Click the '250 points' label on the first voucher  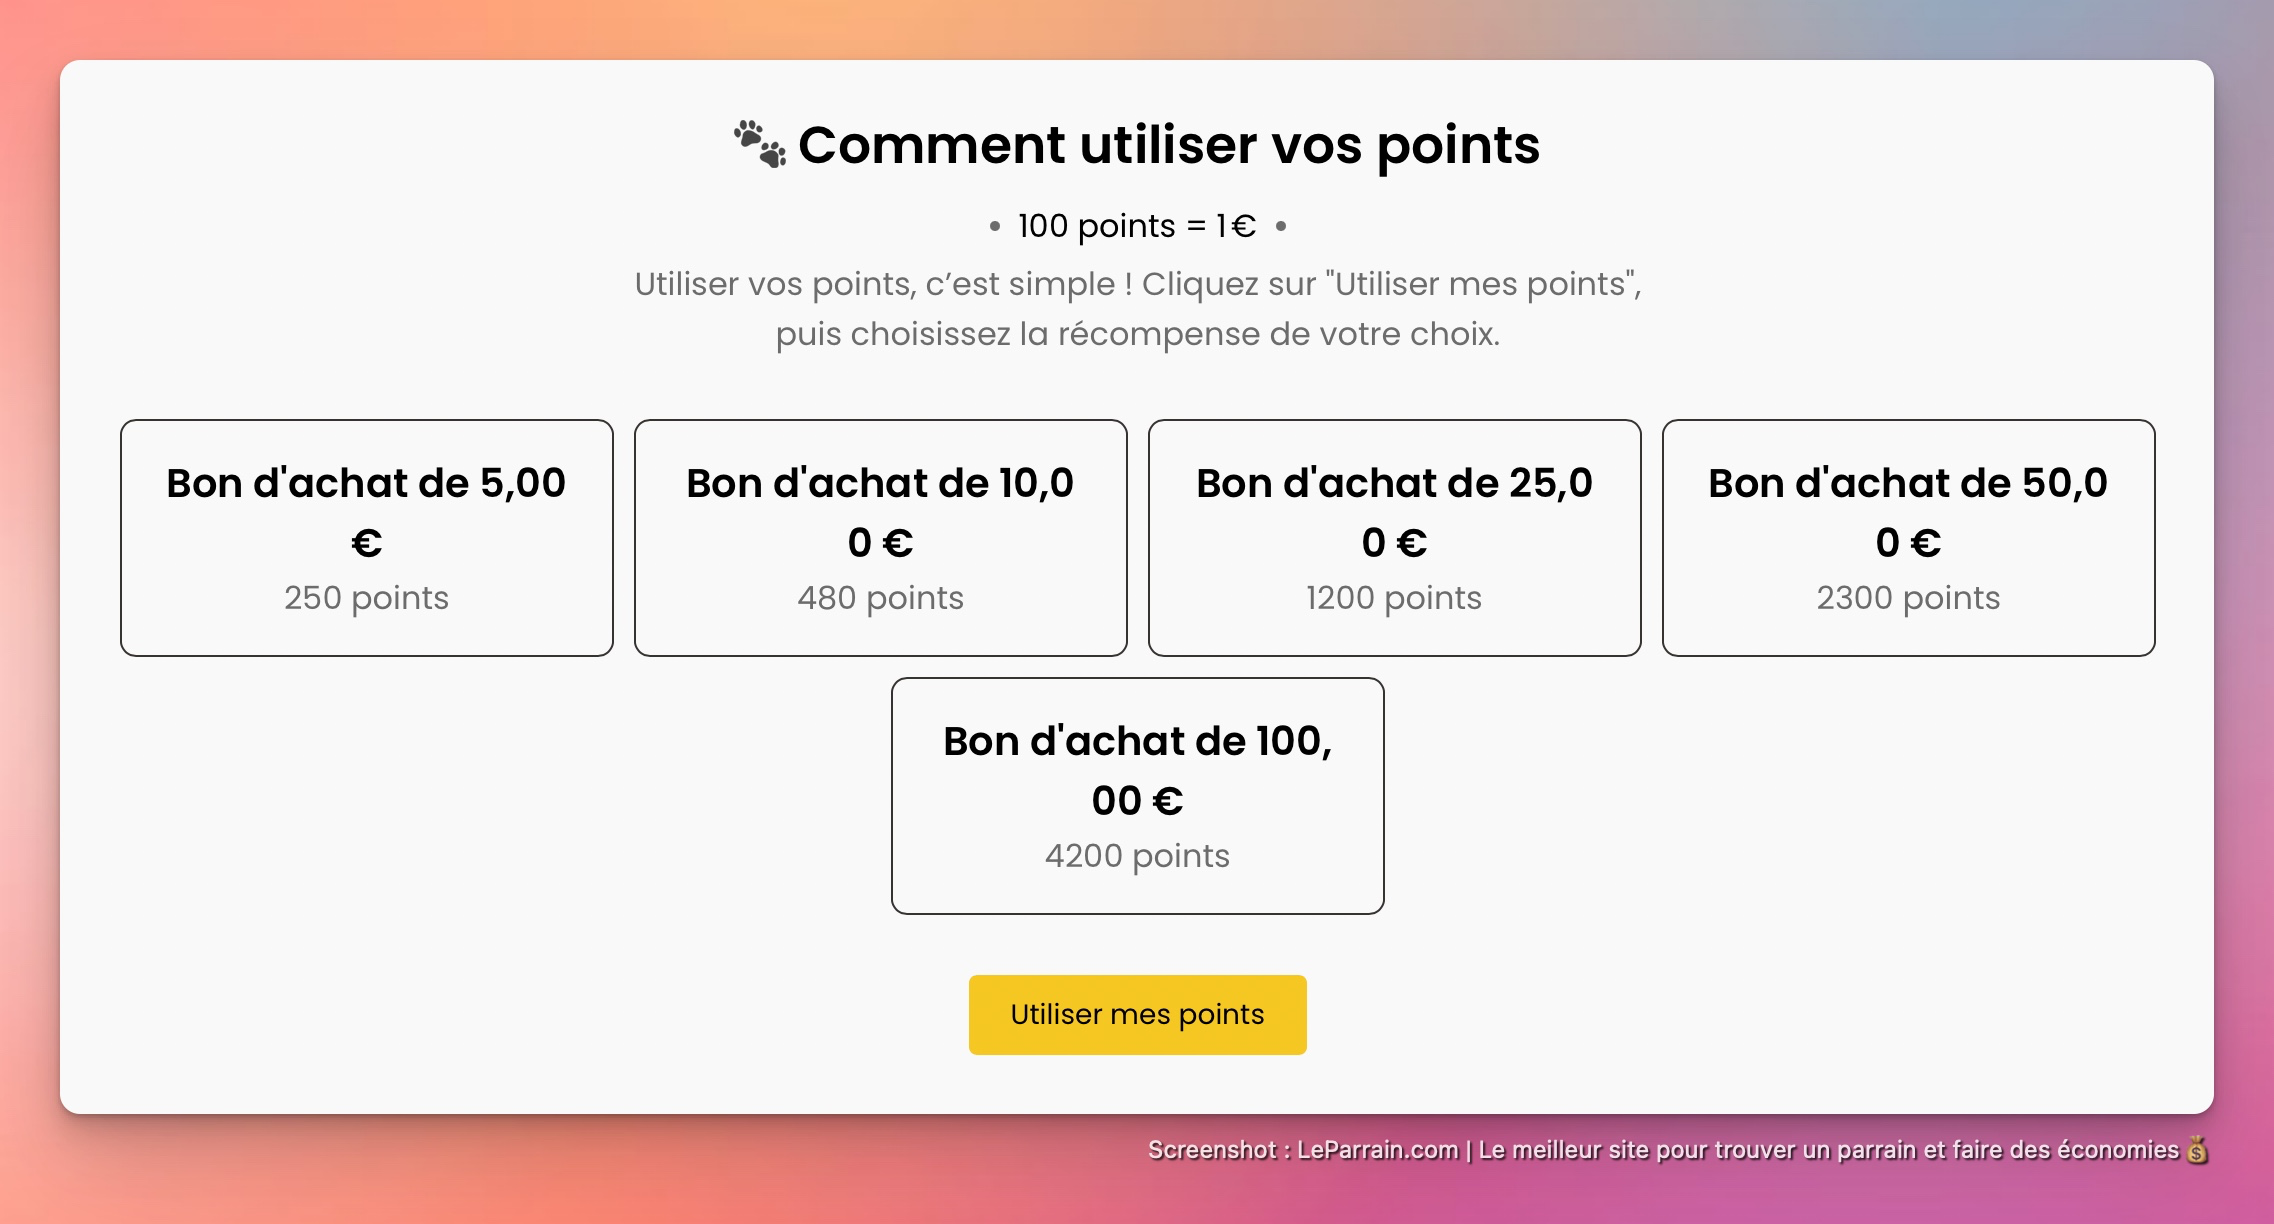pos(365,597)
